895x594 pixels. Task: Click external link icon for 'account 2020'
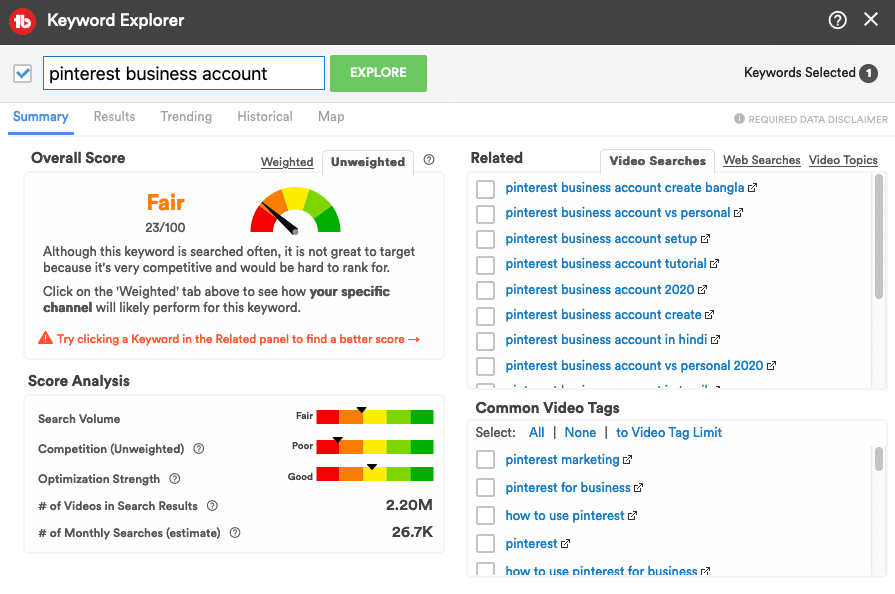click(703, 290)
